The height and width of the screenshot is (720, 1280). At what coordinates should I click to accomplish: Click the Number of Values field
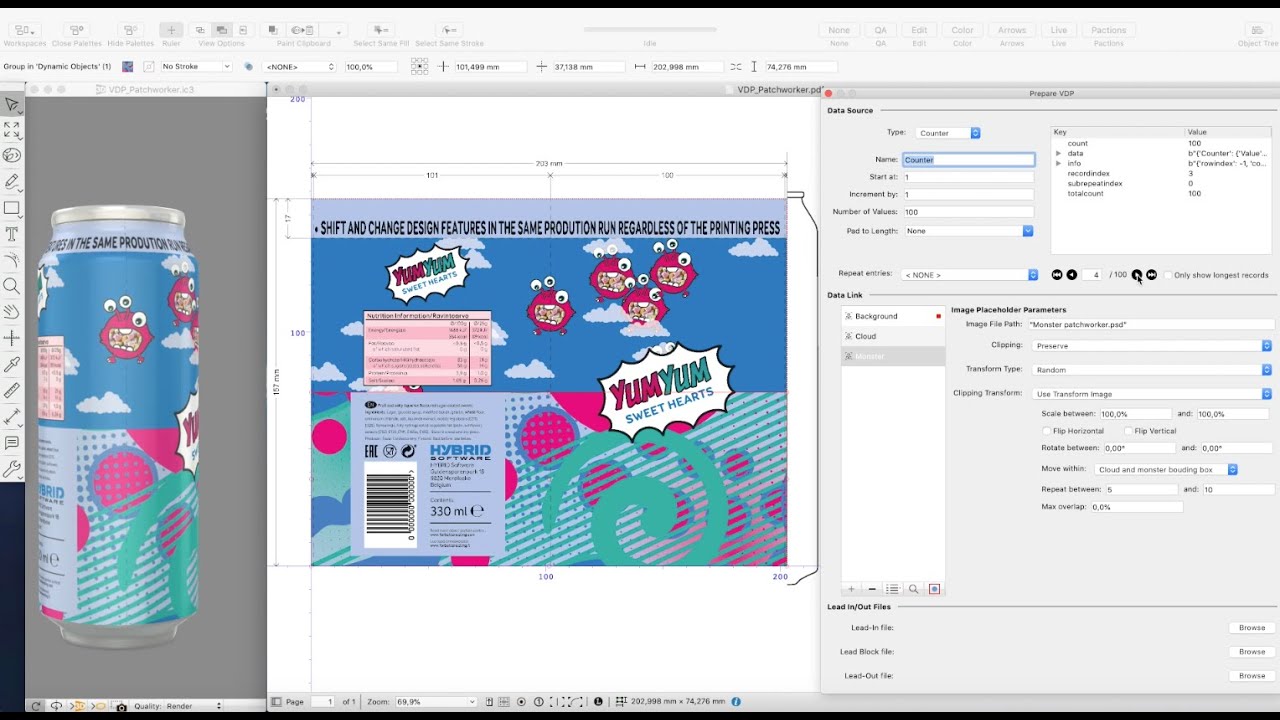coord(968,212)
